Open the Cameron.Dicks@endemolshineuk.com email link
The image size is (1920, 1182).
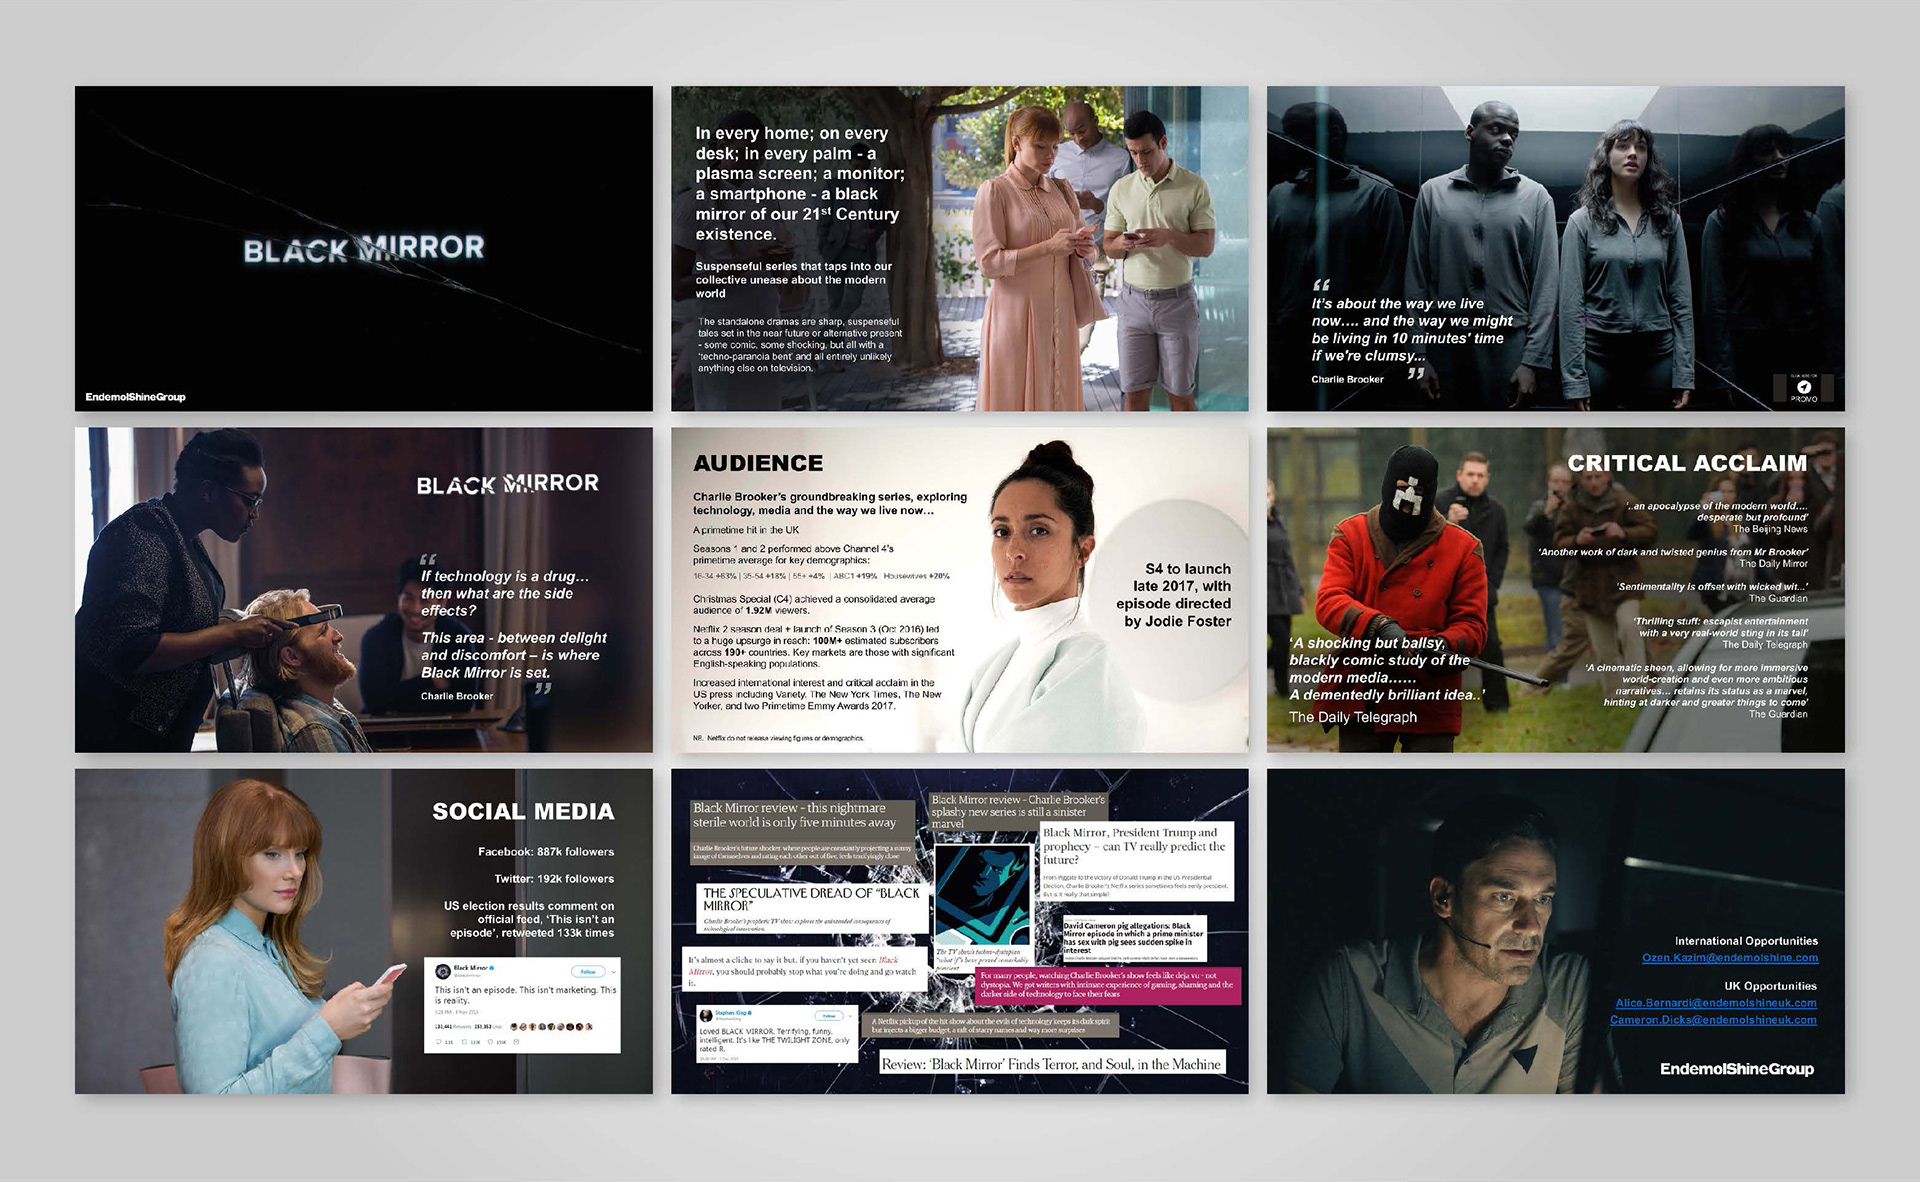click(x=1713, y=1020)
